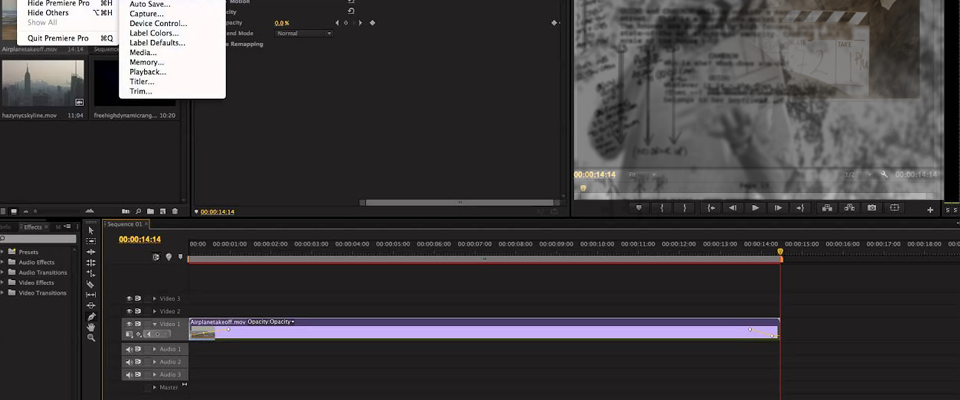The width and height of the screenshot is (960, 400).
Task: Collapse the Video 1 track
Action: pyautogui.click(x=154, y=324)
